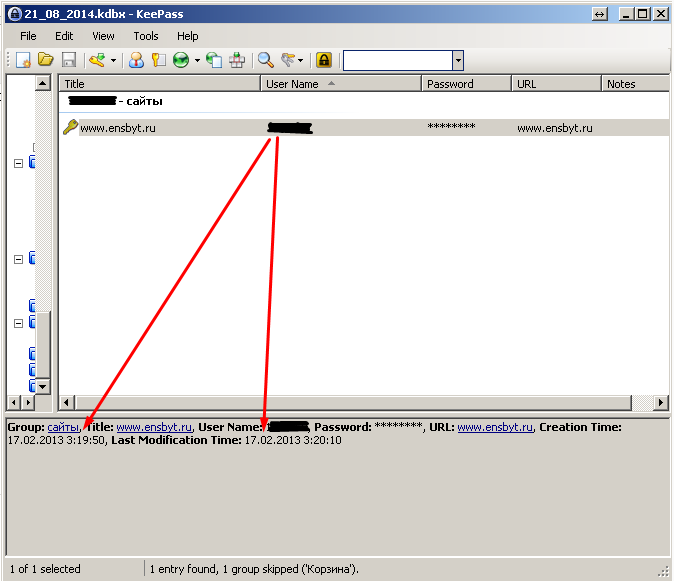Open the Title www.ensbyt.ru link in details pane

coord(154,427)
